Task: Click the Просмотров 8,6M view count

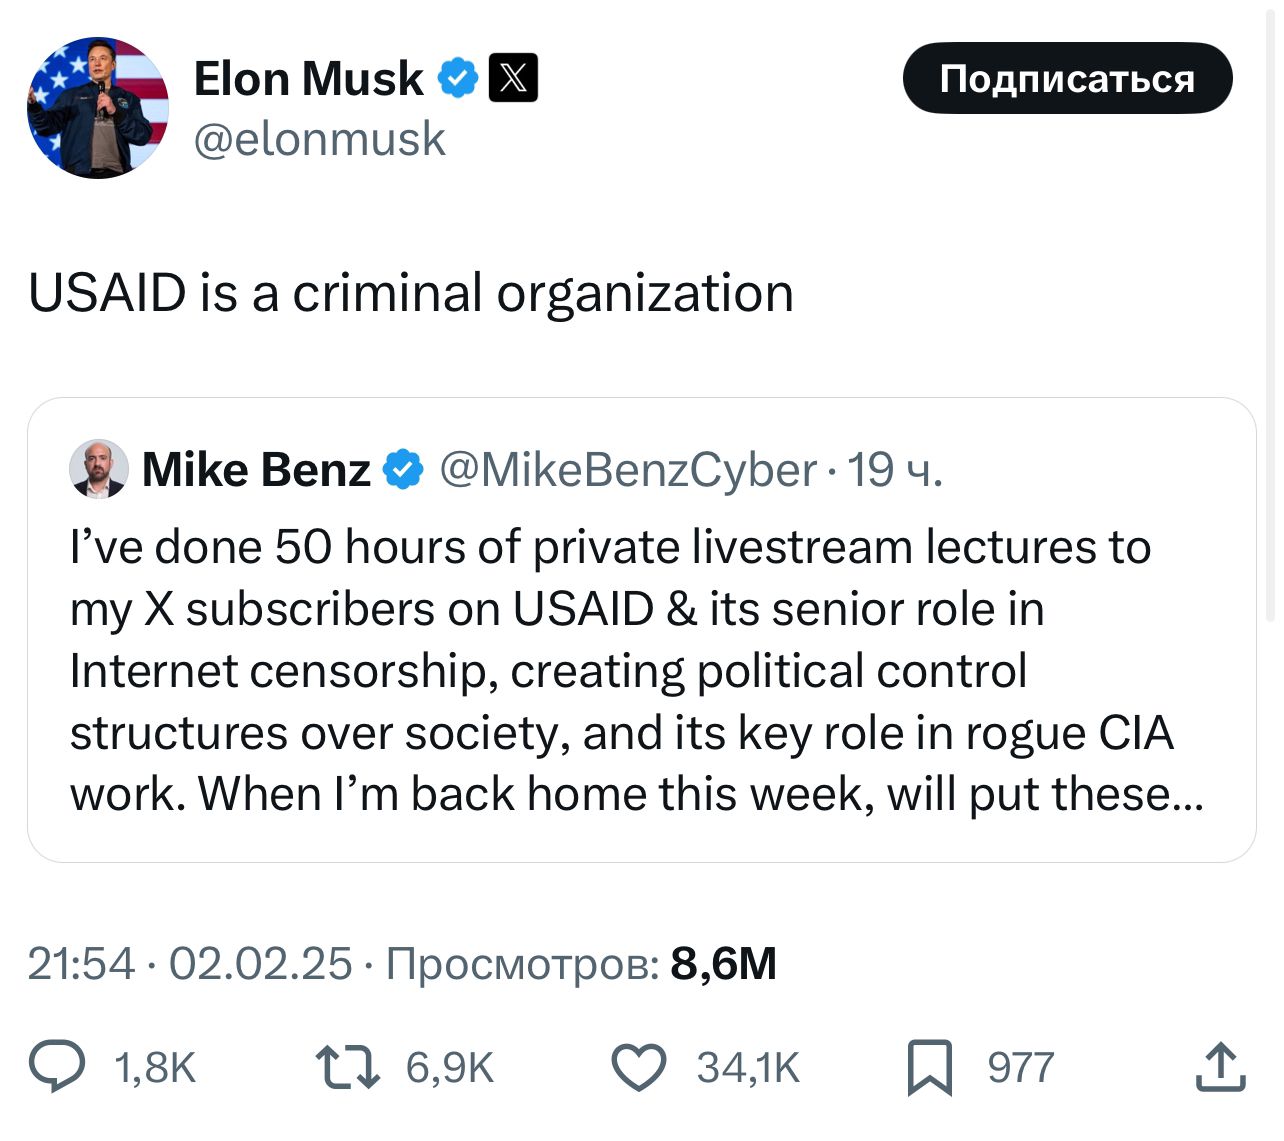Action: 581,964
